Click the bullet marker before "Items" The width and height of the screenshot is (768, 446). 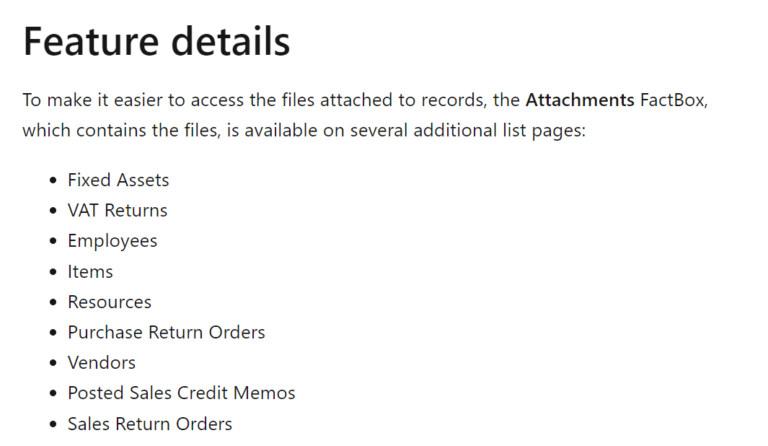point(52,272)
